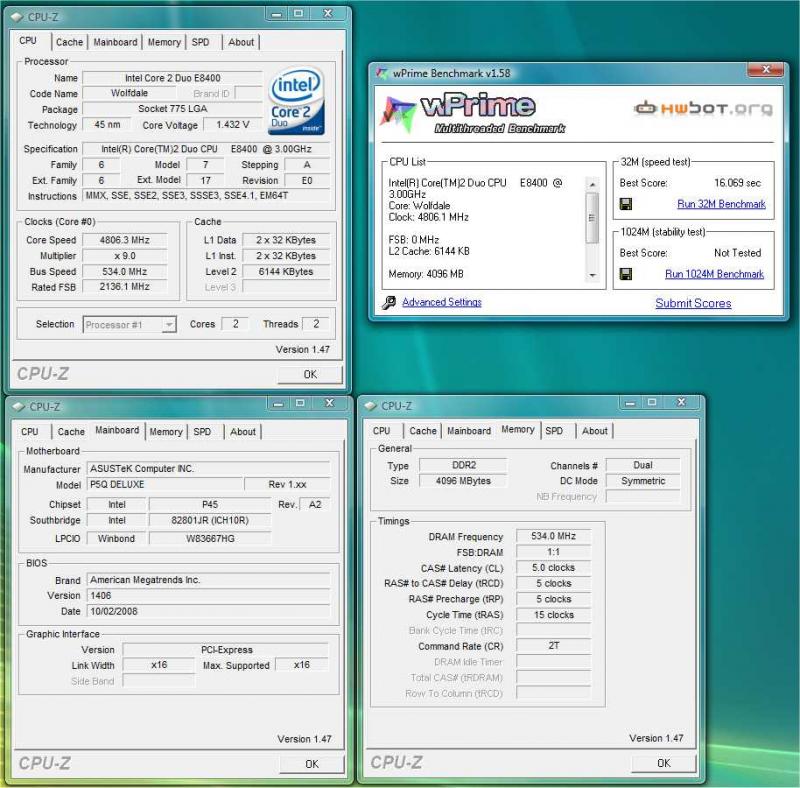Click the Command Rate value 2T
This screenshot has width=800, height=788.
(553, 646)
